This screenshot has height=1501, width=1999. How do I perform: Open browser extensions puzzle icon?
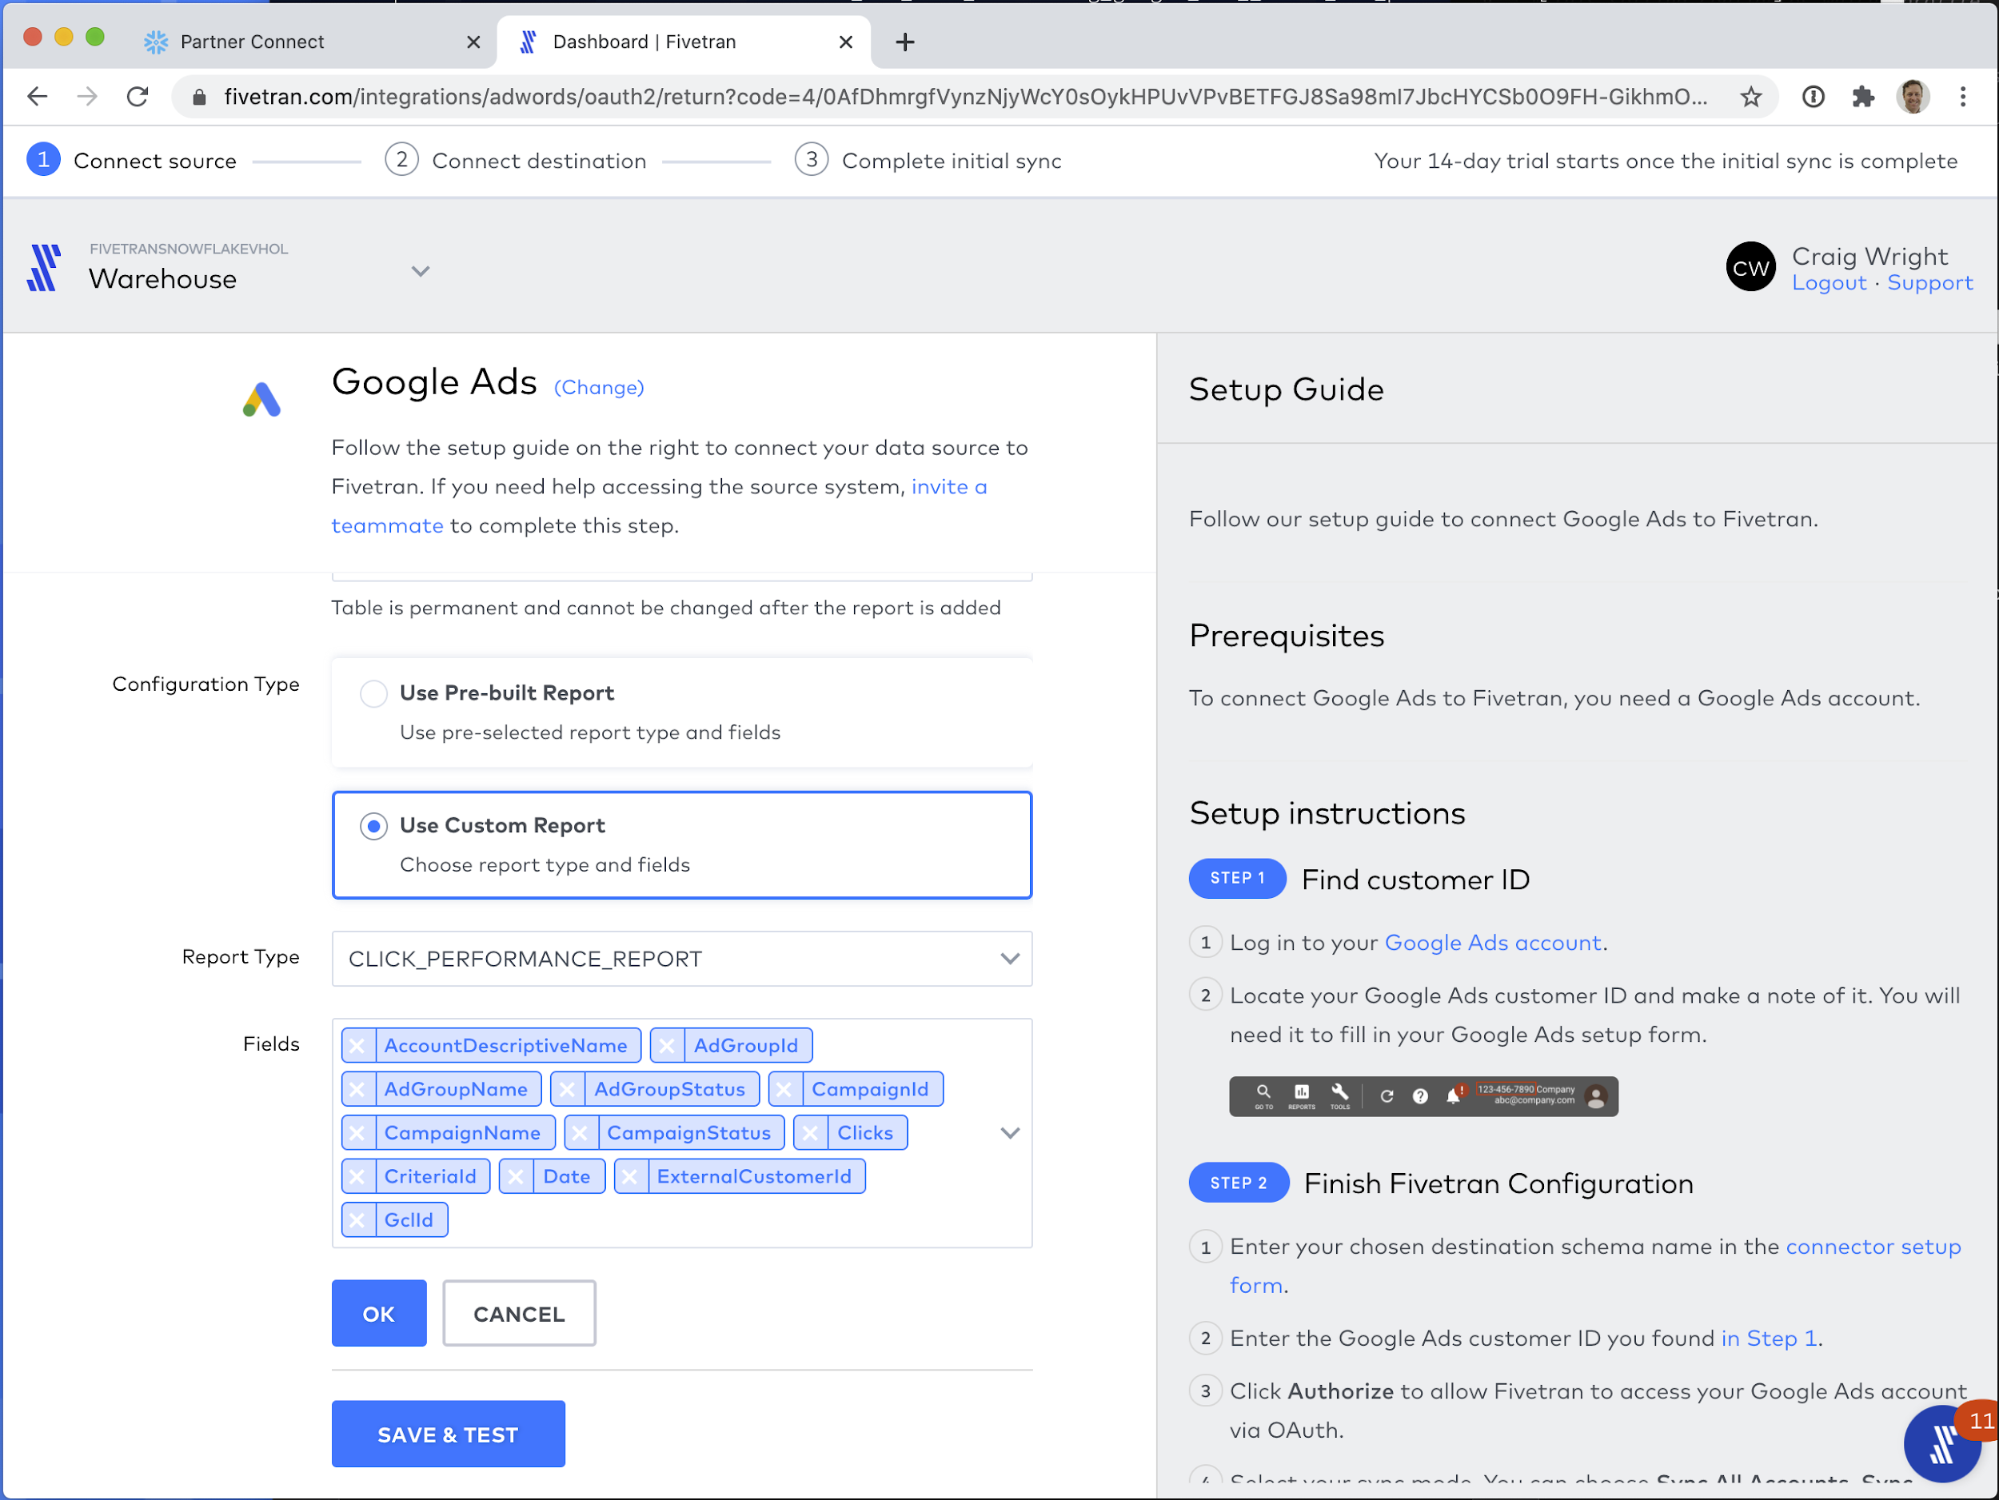pos(1862,97)
